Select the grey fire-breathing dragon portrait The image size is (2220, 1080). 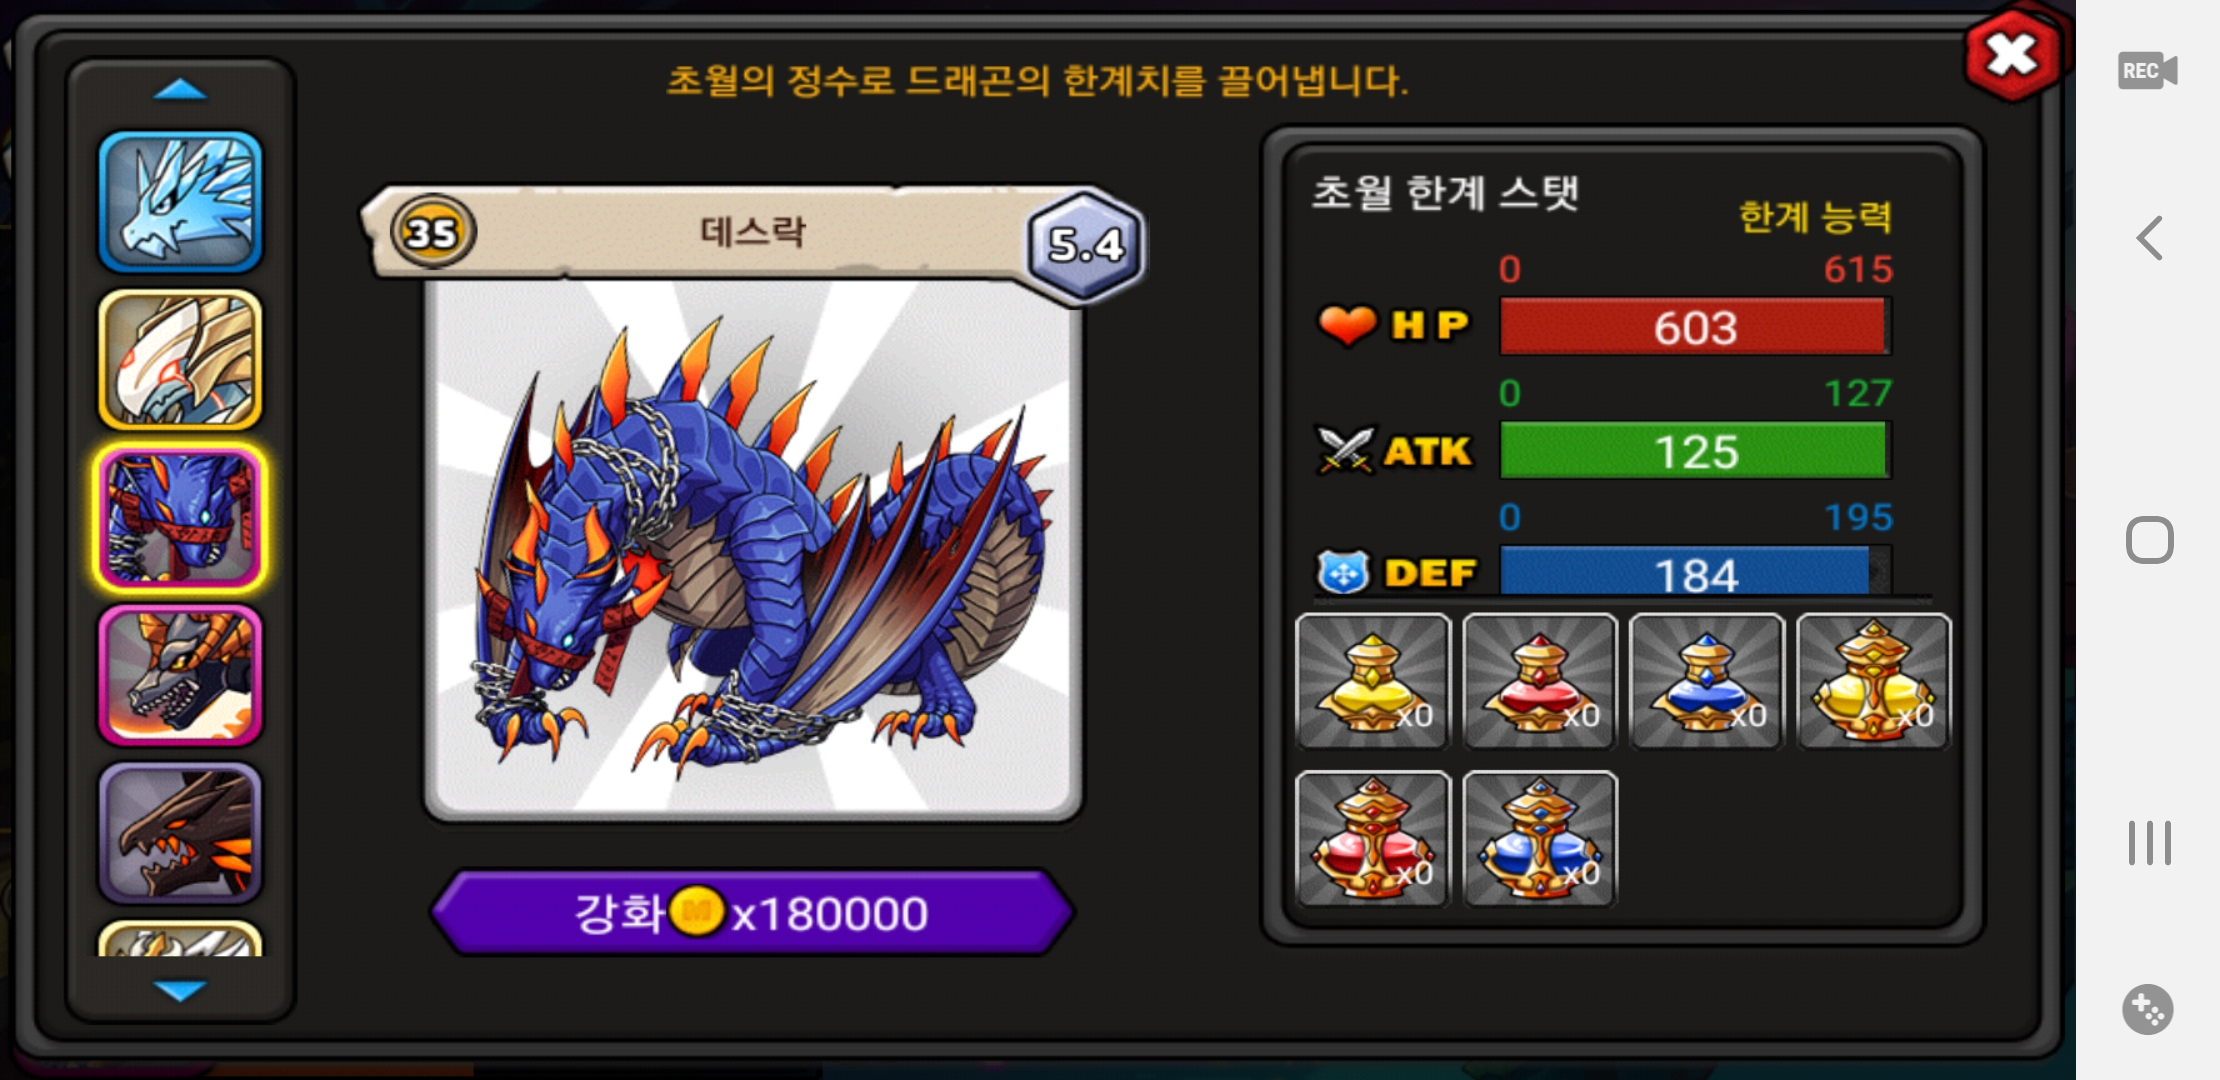(x=180, y=676)
